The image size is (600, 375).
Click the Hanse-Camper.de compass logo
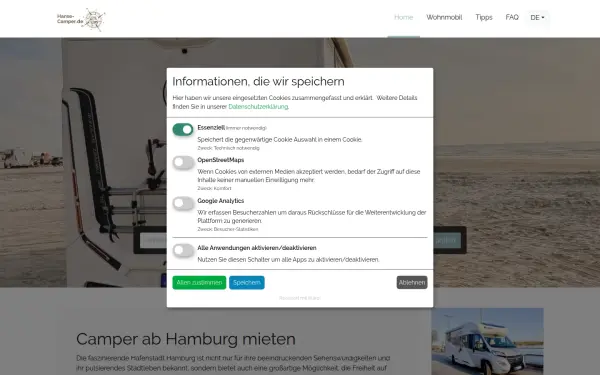click(x=81, y=19)
